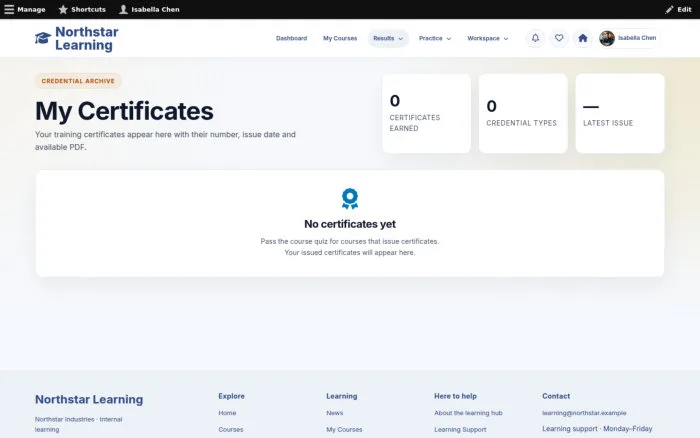Click the Explore footer heading

point(231,396)
